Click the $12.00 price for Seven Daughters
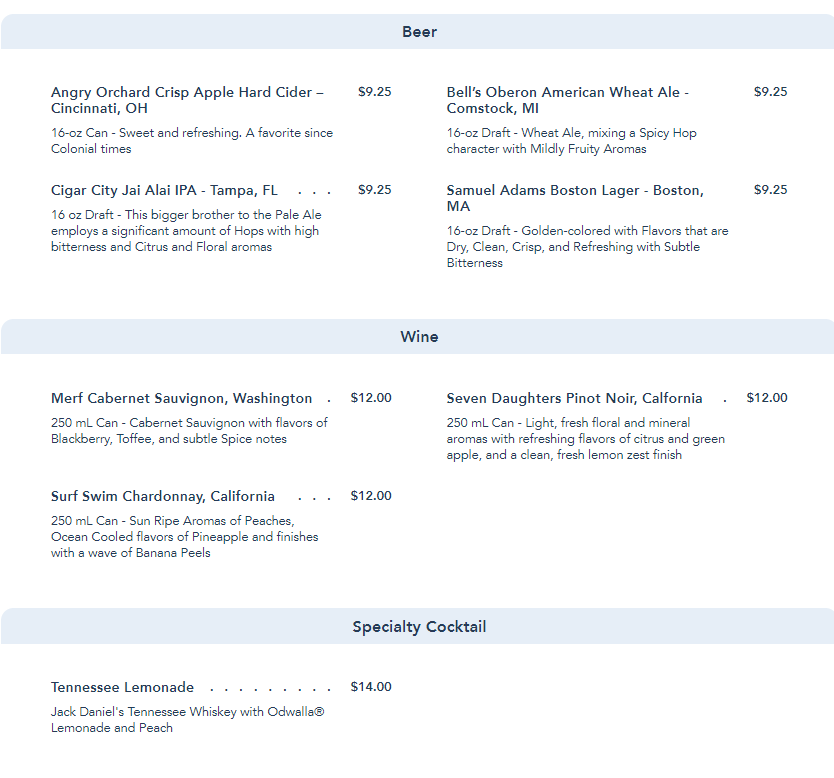Screen dimensions: 834x778 (x=767, y=398)
